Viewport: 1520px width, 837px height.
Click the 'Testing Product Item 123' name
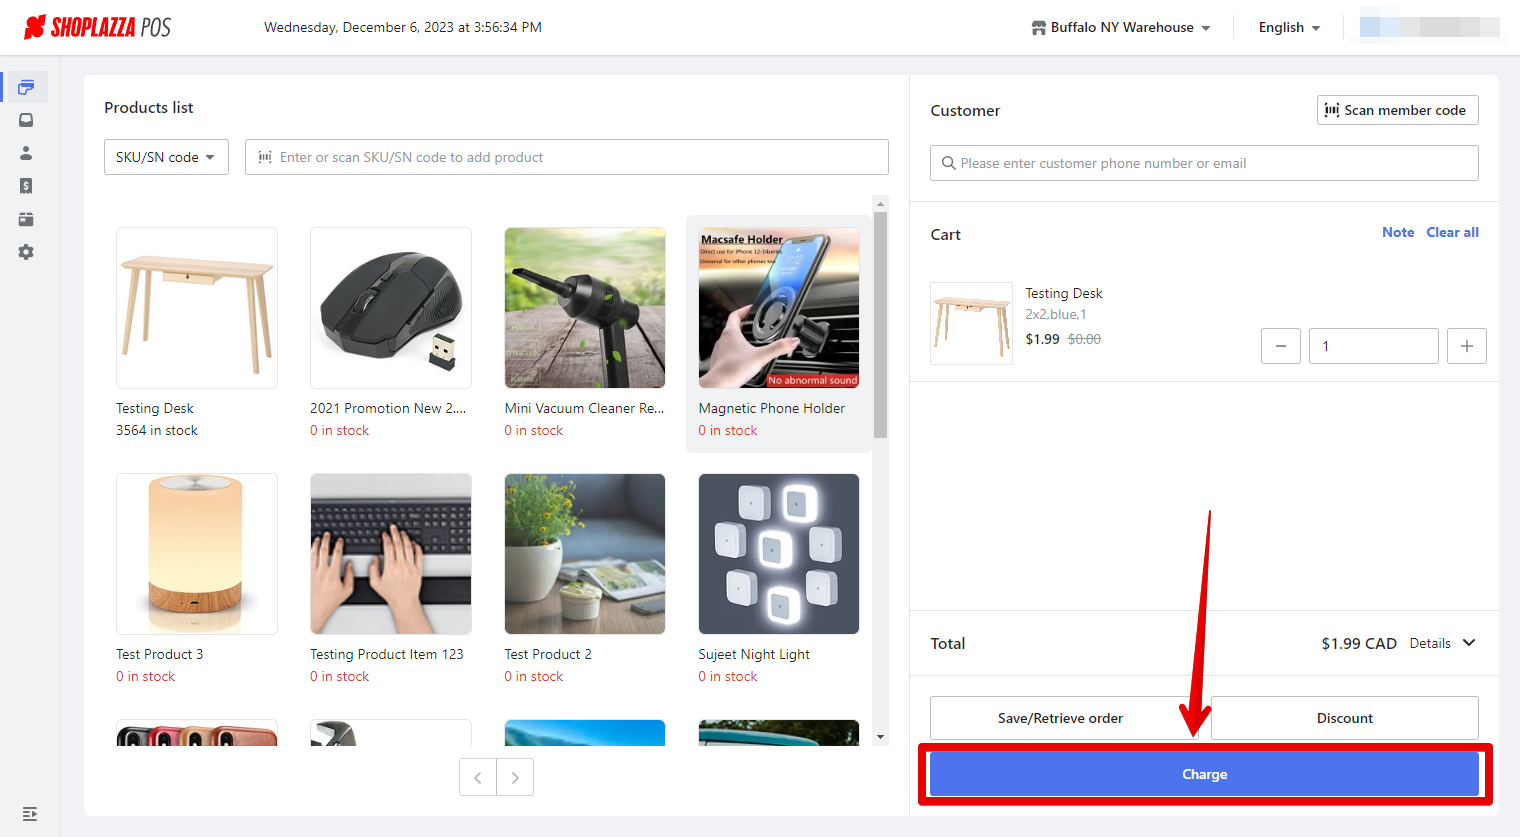pos(387,654)
